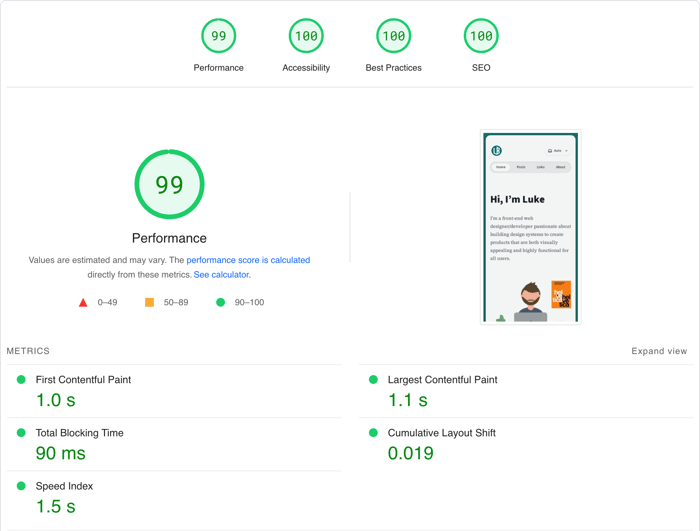This screenshot has height=531, width=700.
Task: Click the Speed Index metric label
Action: [x=64, y=486]
